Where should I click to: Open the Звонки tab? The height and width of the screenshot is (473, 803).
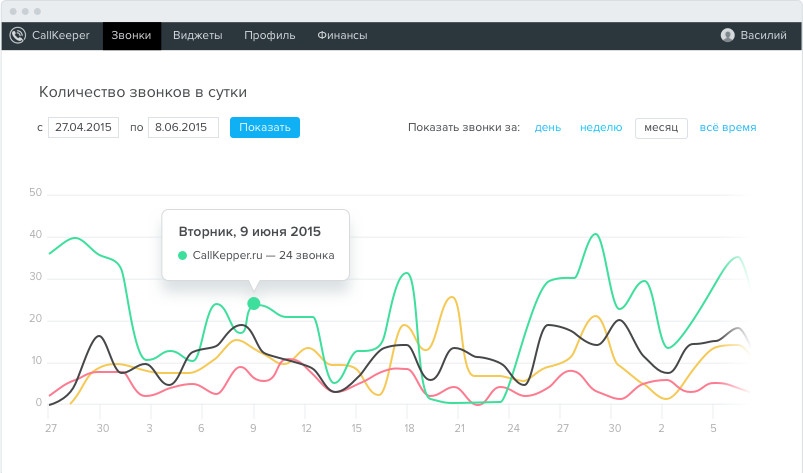coord(132,35)
